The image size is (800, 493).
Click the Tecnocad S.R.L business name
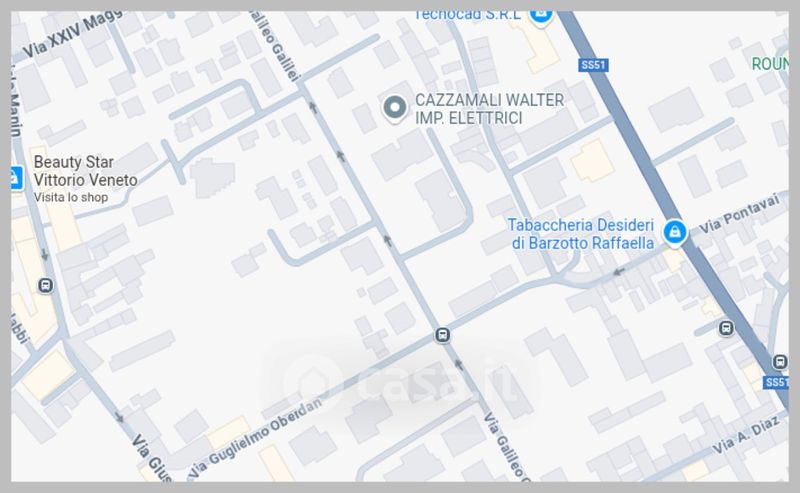coord(468,16)
